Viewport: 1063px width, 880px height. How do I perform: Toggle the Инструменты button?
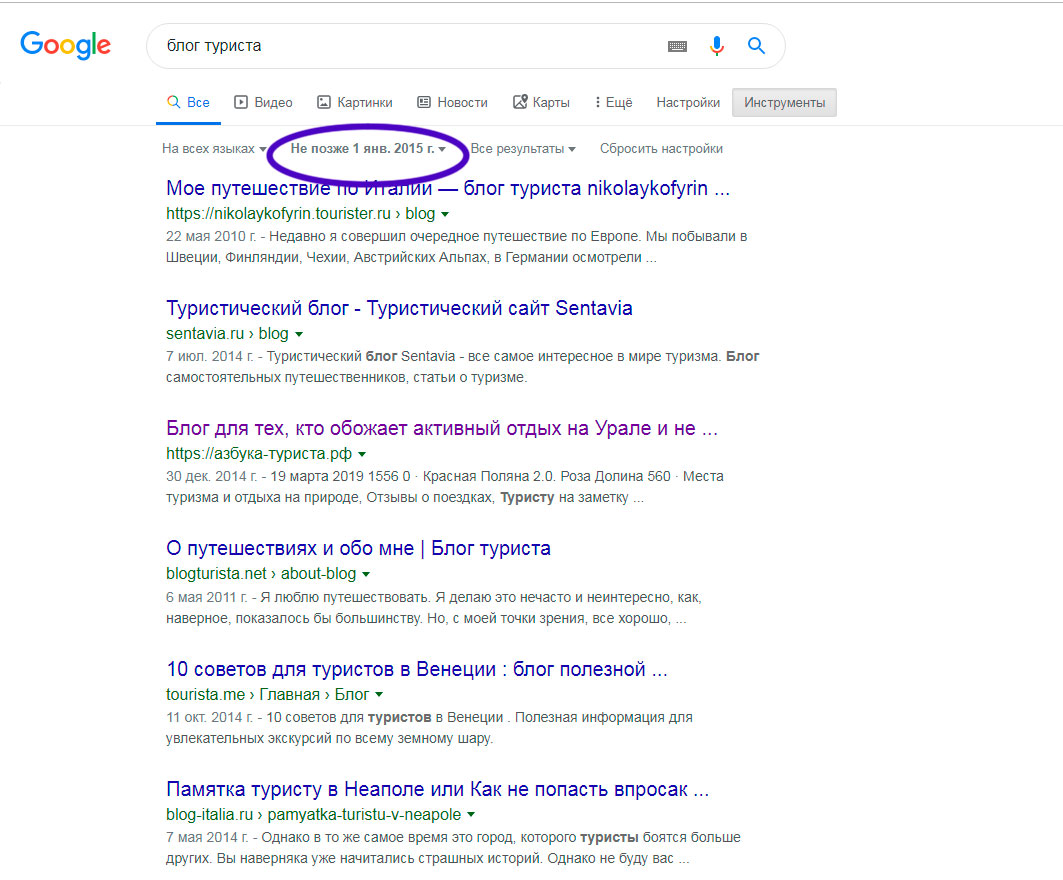click(784, 102)
